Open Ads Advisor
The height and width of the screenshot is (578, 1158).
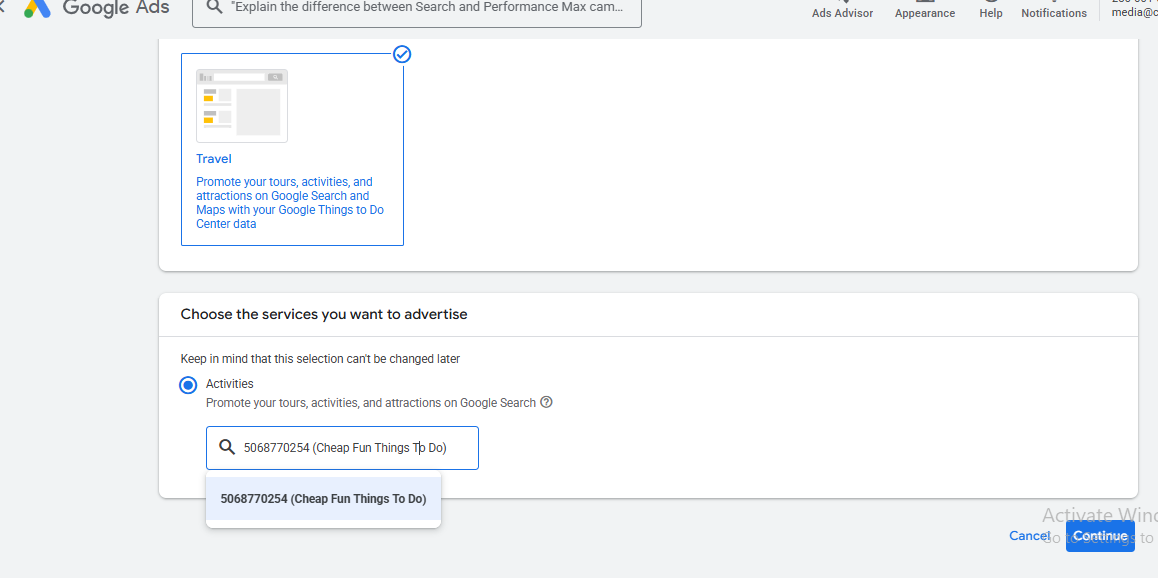(x=842, y=10)
